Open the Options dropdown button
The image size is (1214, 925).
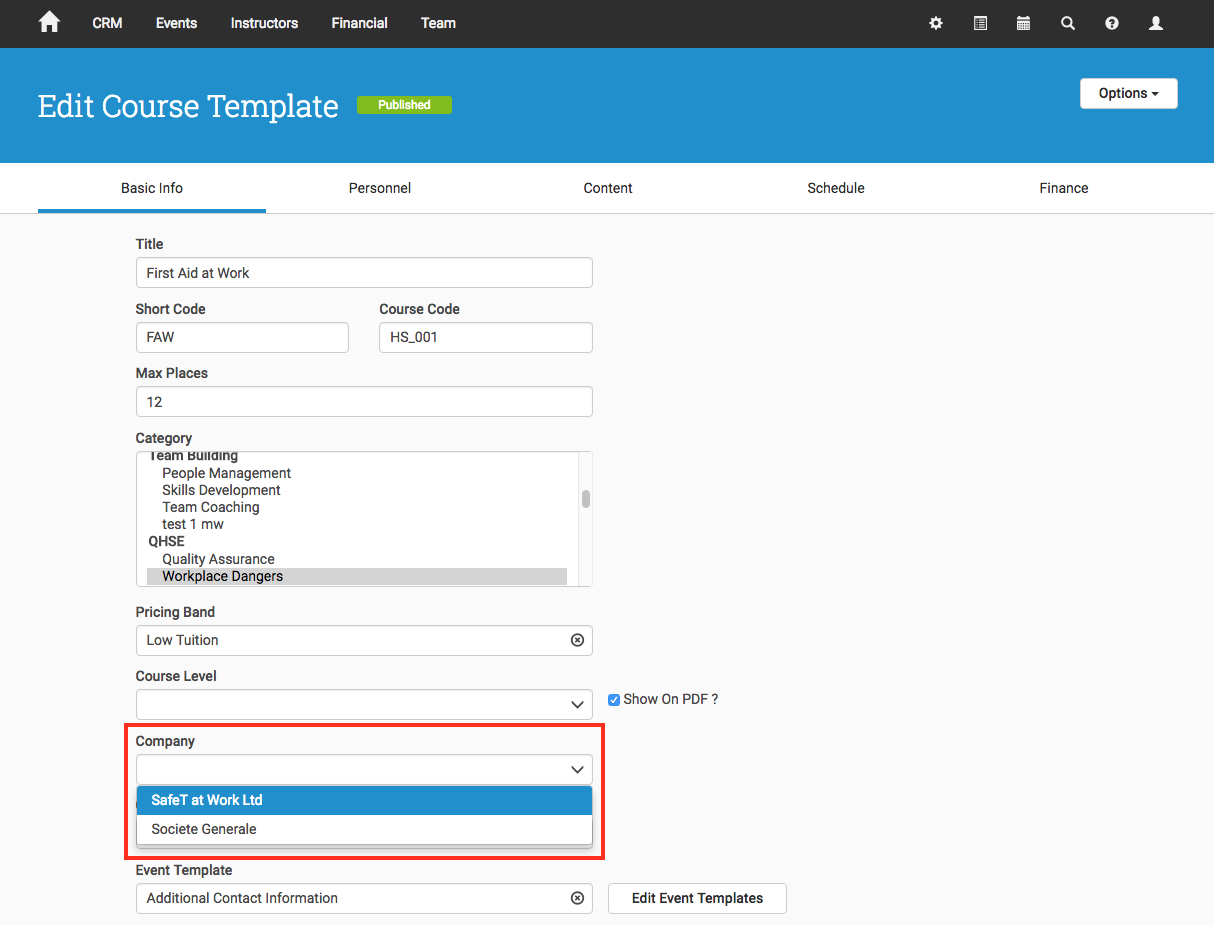[1129, 93]
